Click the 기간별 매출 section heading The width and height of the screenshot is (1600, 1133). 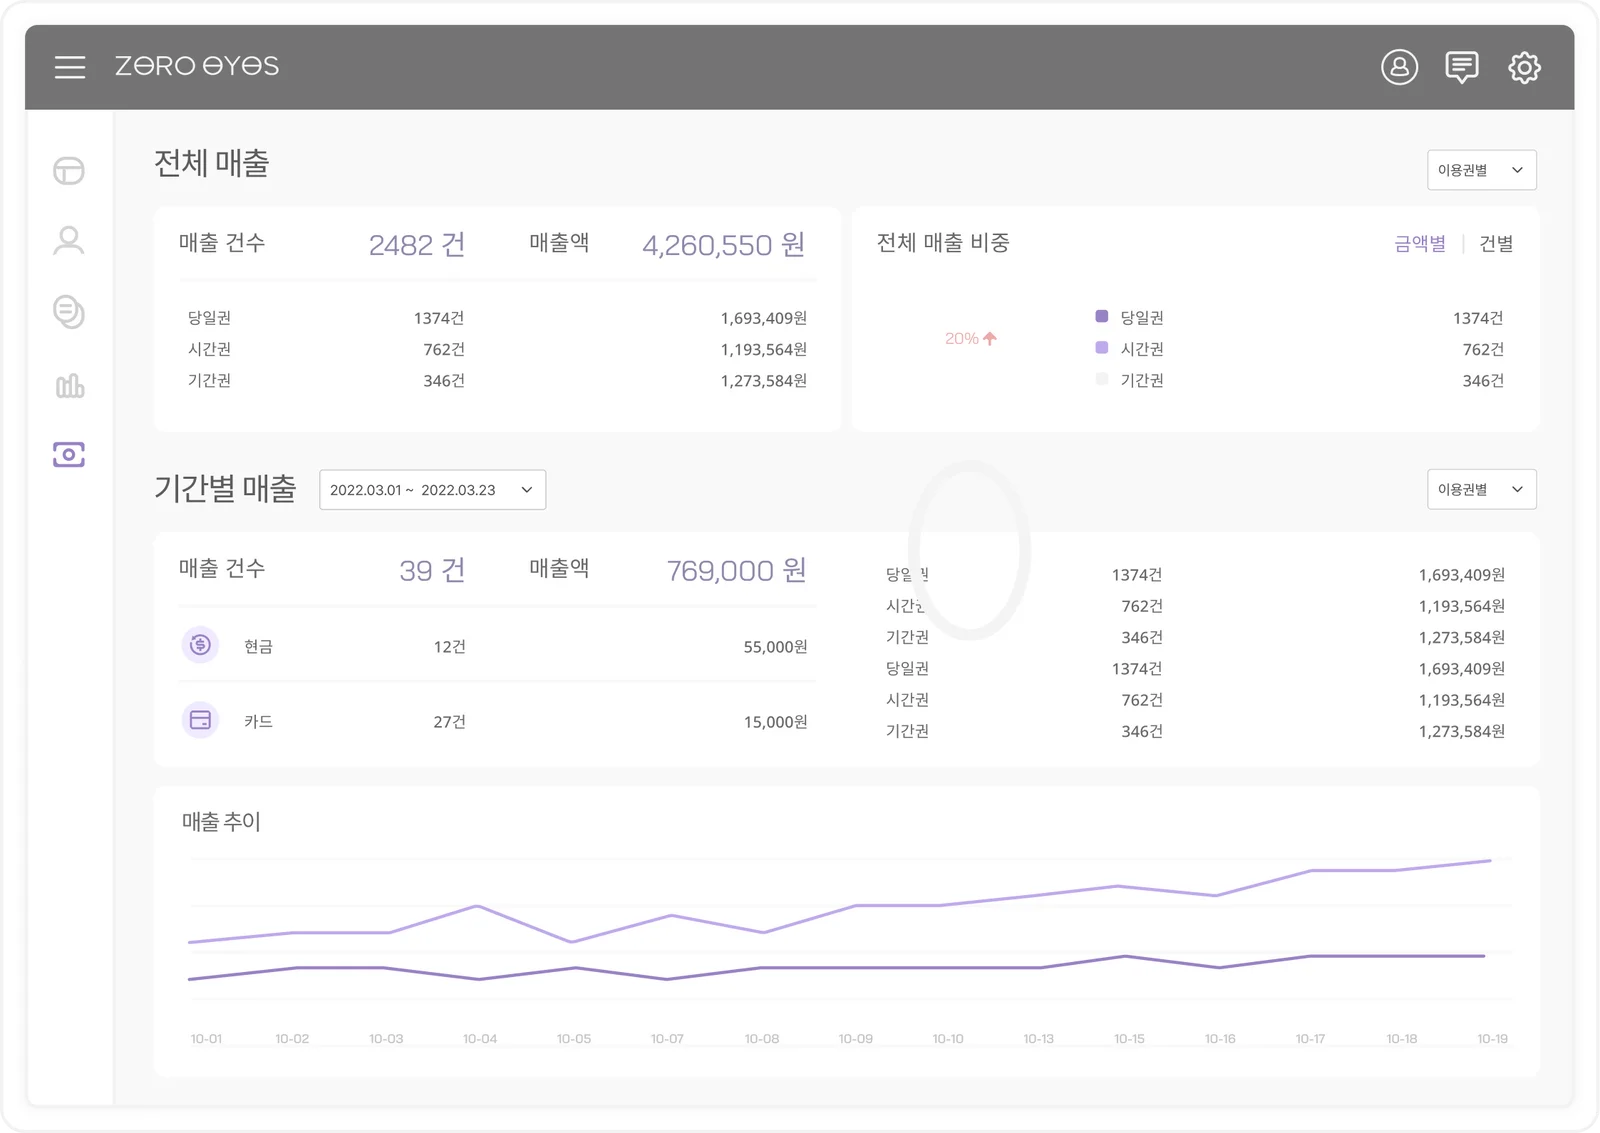pyautogui.click(x=225, y=489)
